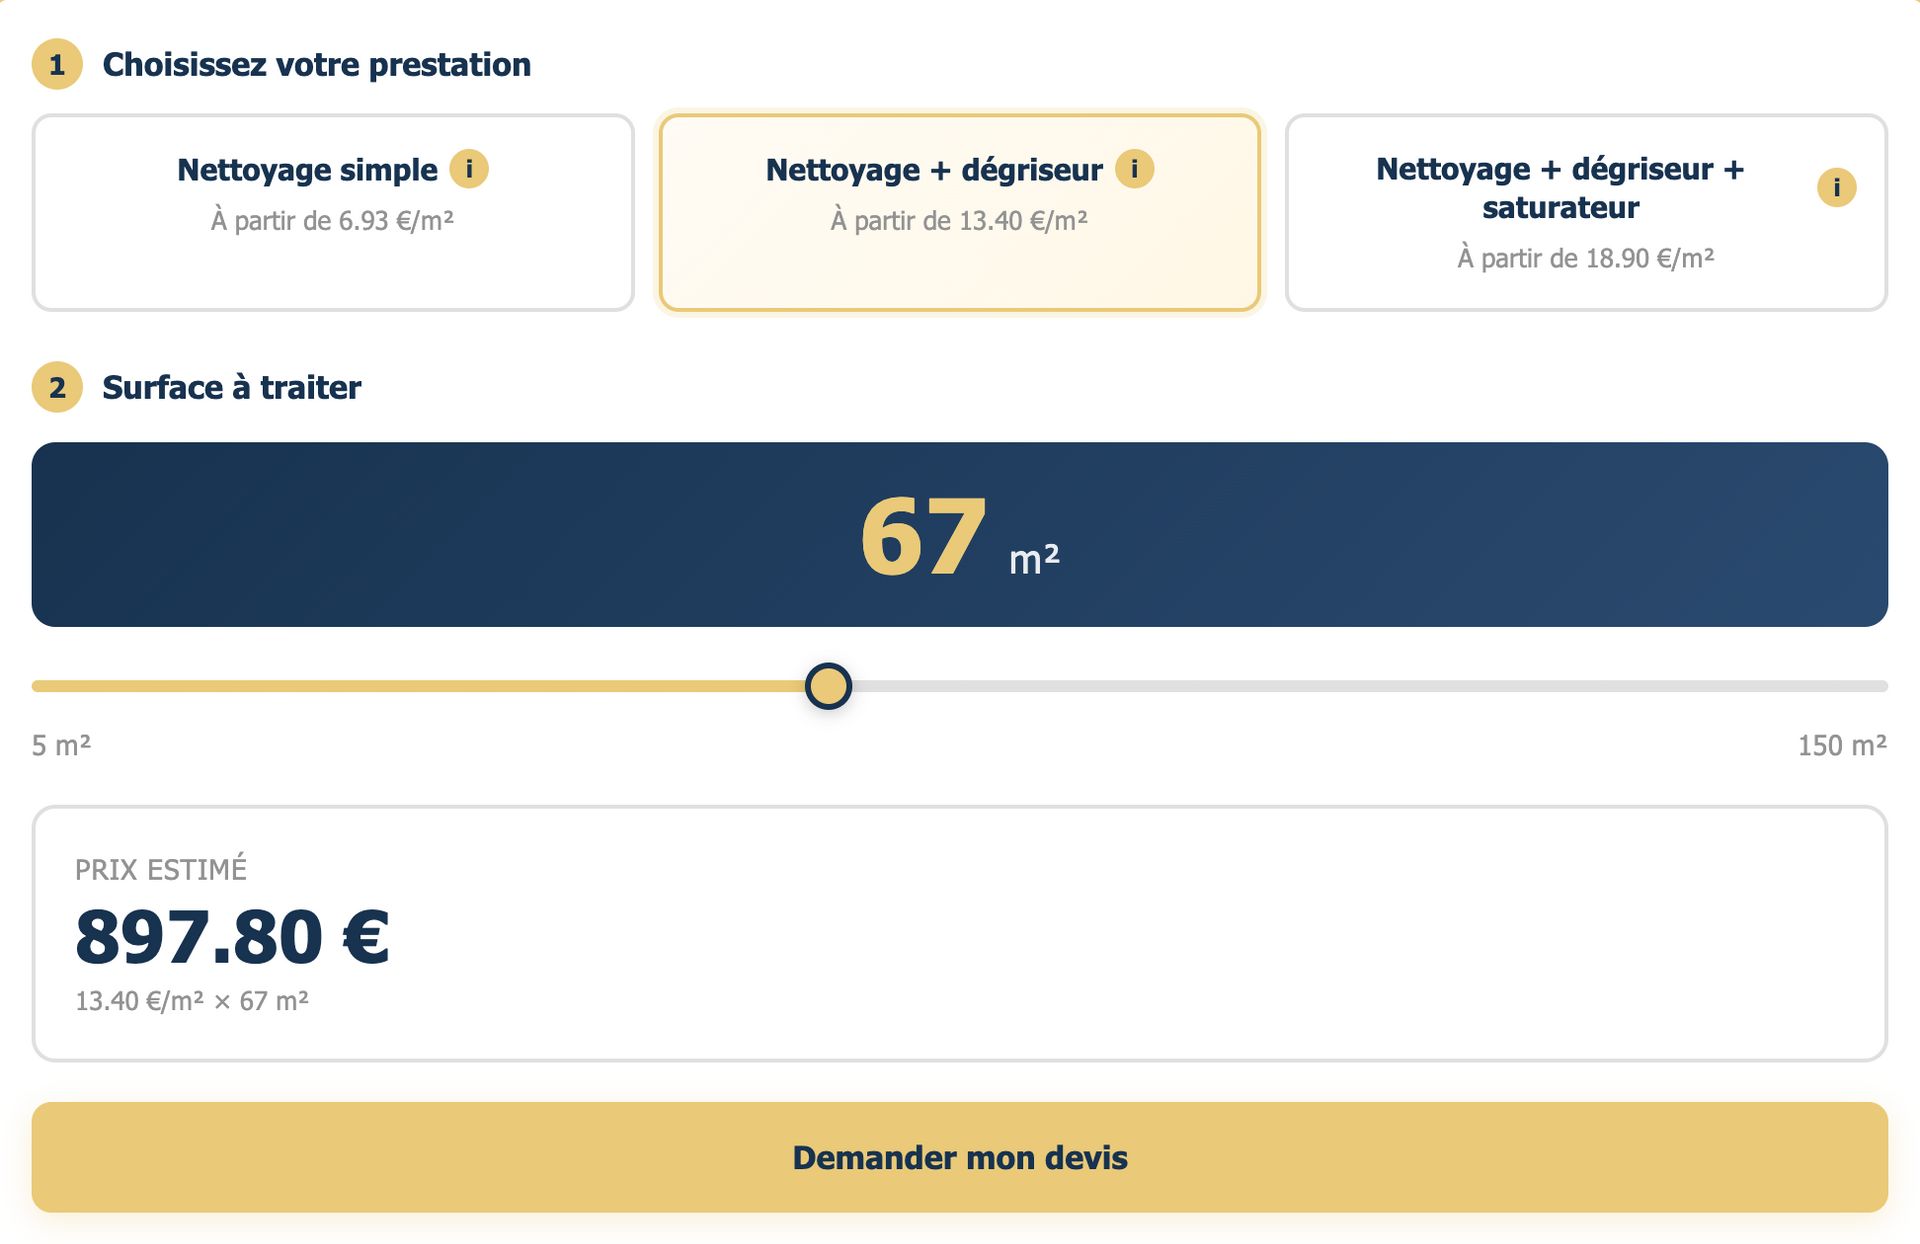1920x1244 pixels.
Task: Click the step 1 numbered badge
Action: tap(57, 64)
